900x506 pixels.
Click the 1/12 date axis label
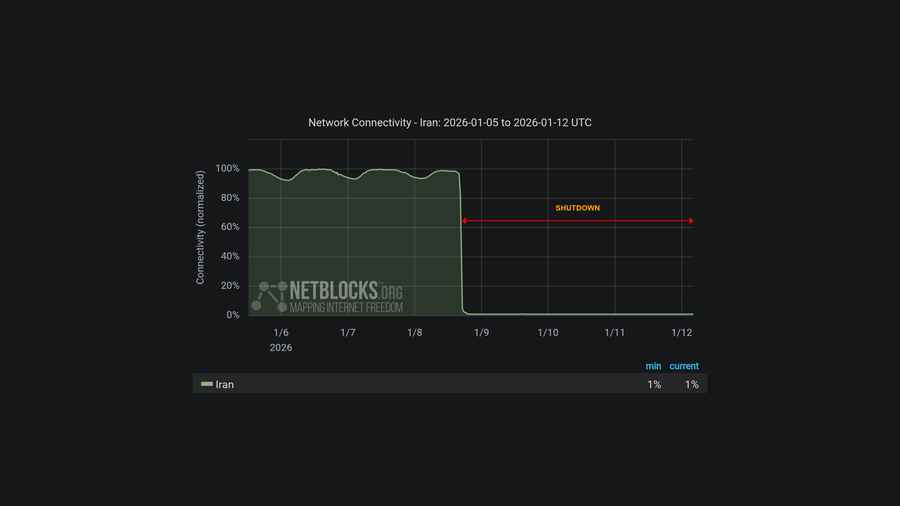tap(682, 332)
